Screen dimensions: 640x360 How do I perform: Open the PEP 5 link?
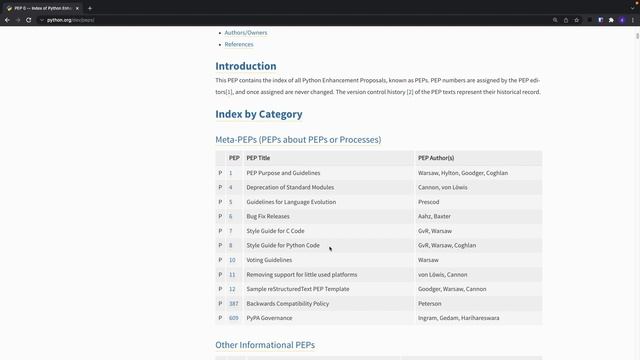point(231,202)
